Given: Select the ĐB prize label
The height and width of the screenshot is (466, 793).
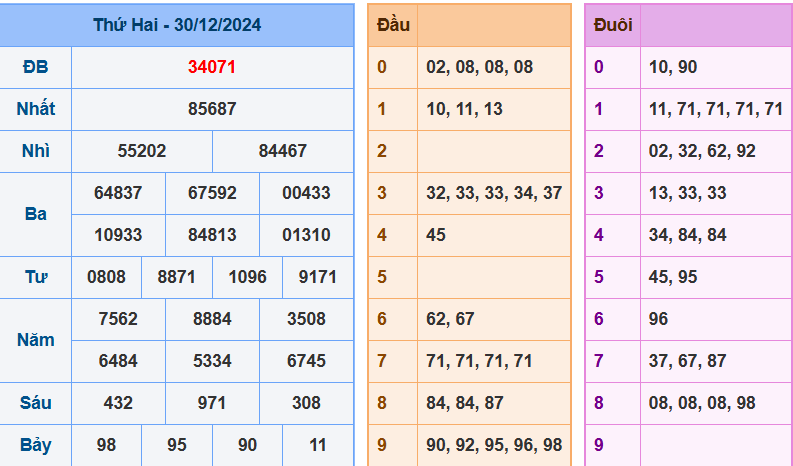Looking at the screenshot, I should pyautogui.click(x=35, y=67).
